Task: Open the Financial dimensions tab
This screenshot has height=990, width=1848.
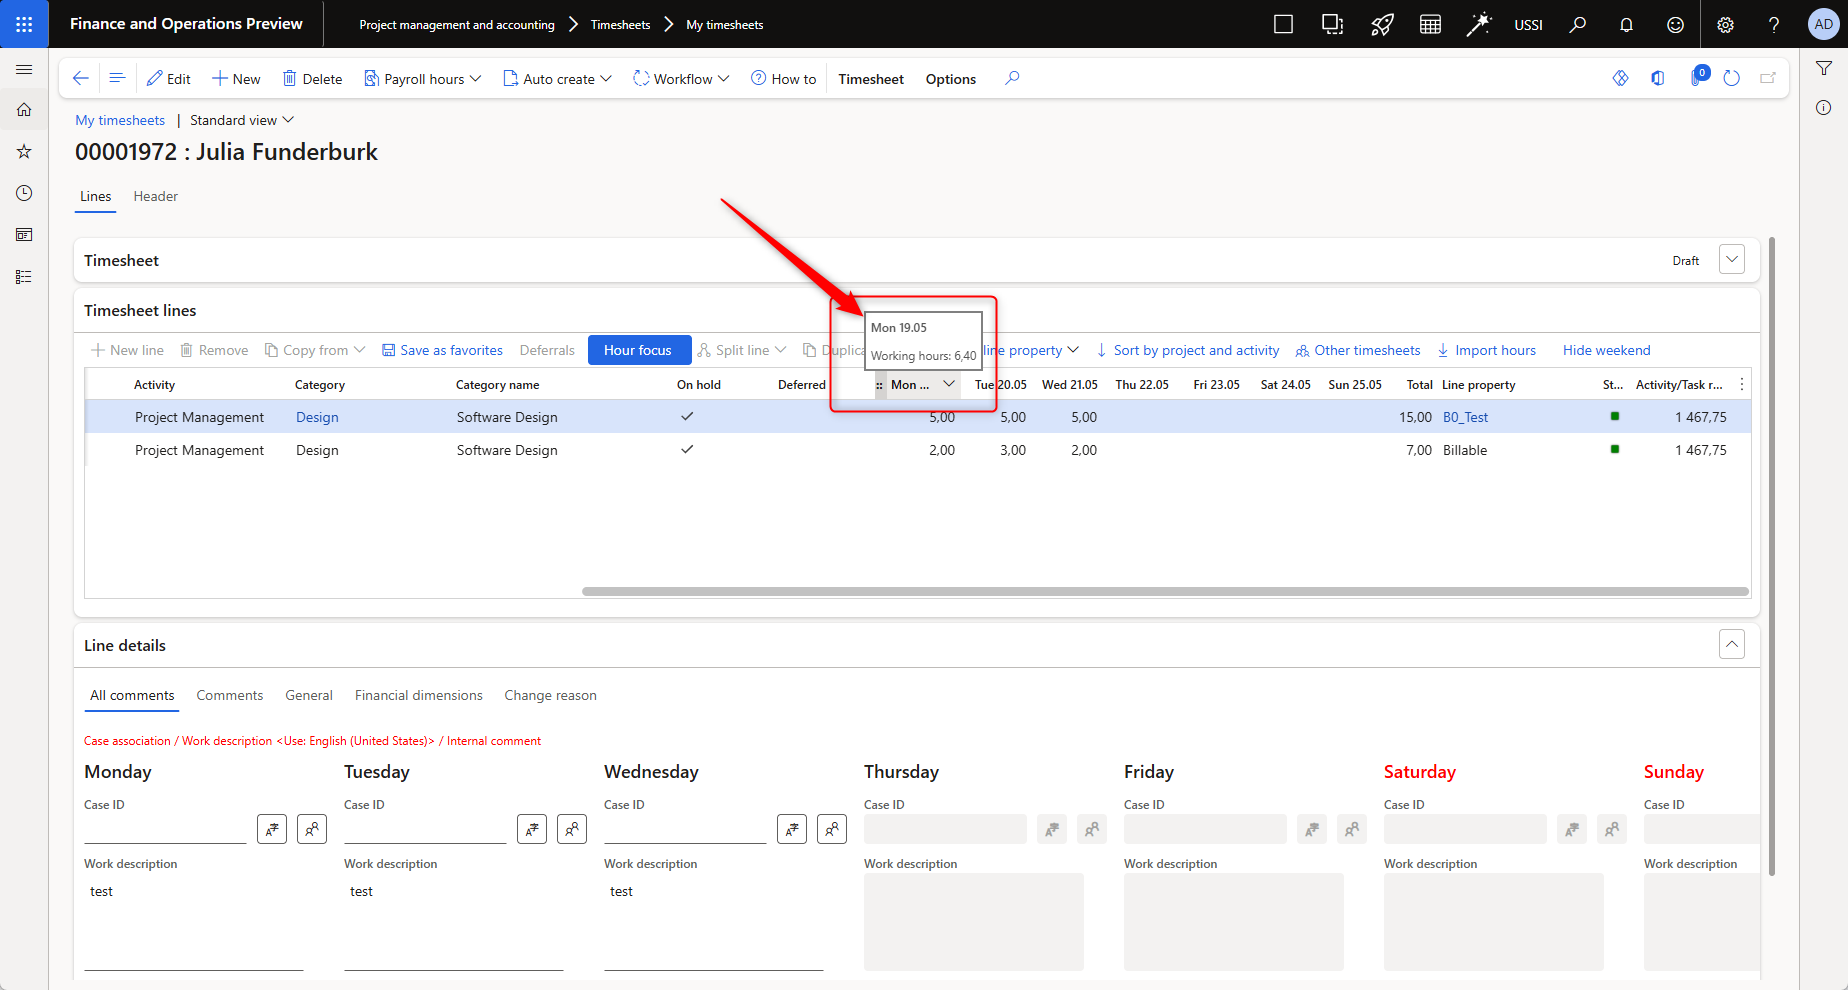Action: click(x=418, y=696)
